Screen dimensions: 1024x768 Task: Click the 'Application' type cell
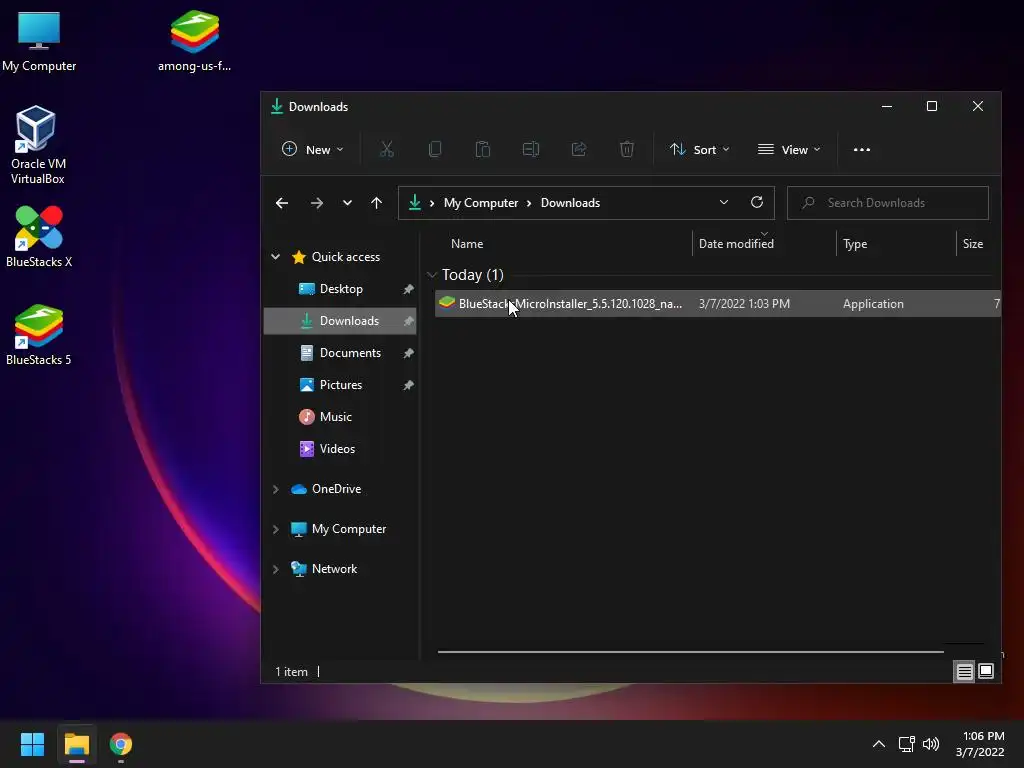click(x=873, y=304)
